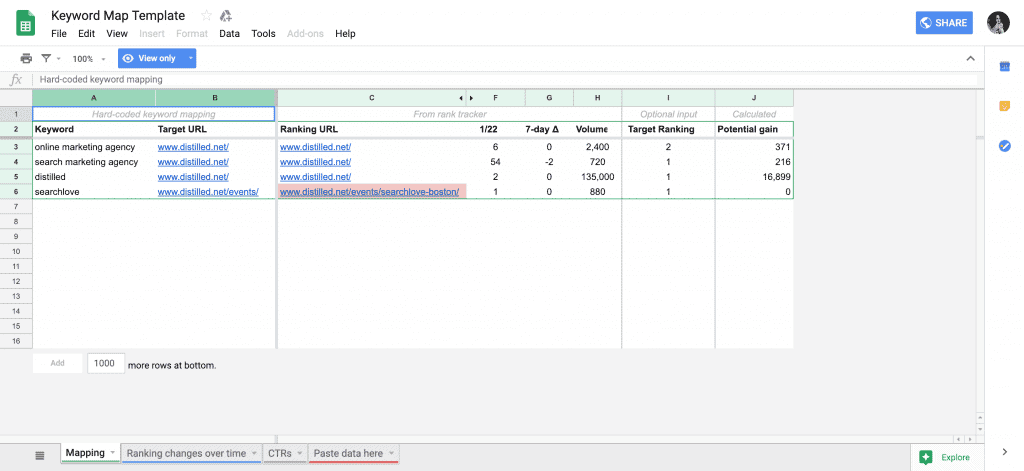Screen dimensions: 1024x471
Task: Select column J header
Action: click(754, 98)
